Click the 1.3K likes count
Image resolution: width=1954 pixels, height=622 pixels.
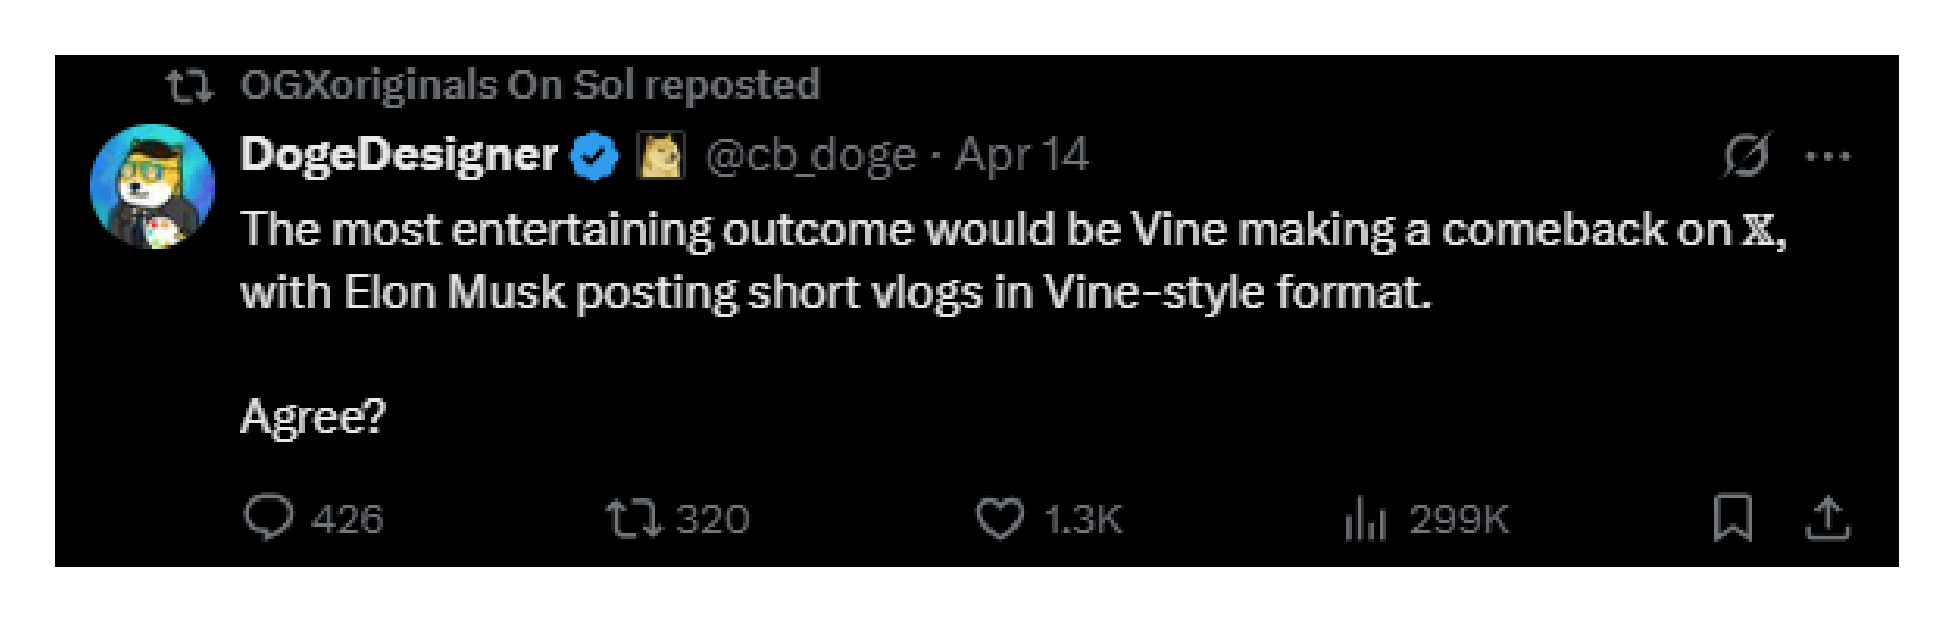click(1083, 519)
